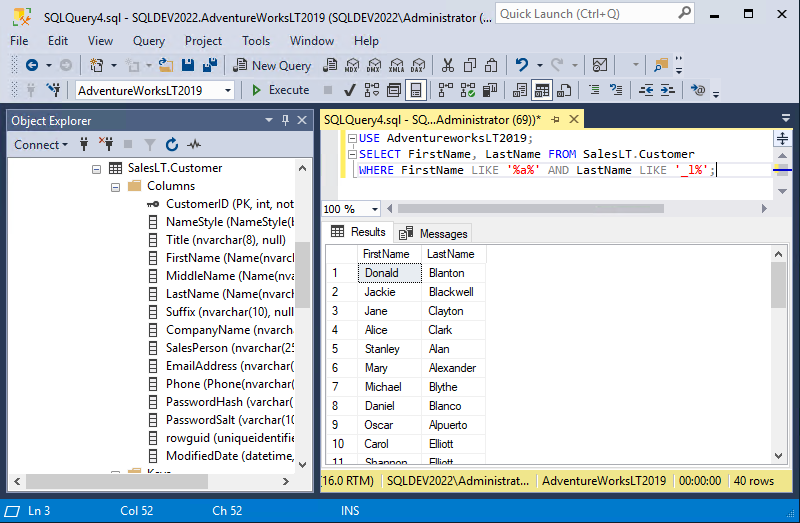
Task: Toggle Auto Hide pin on Object Explorer
Action: click(x=285, y=120)
